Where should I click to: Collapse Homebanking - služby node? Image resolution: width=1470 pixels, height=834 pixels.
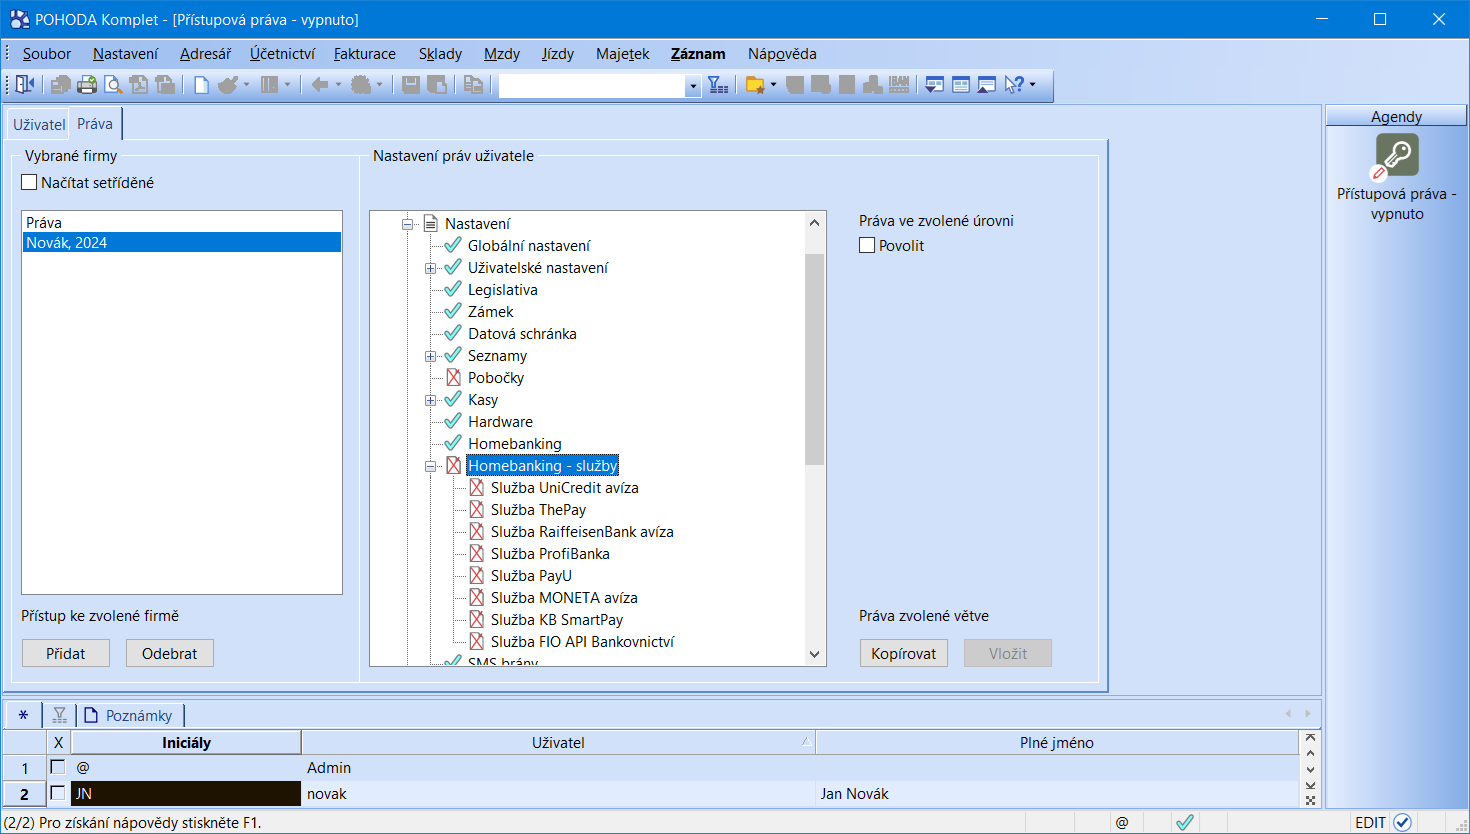[x=431, y=466]
